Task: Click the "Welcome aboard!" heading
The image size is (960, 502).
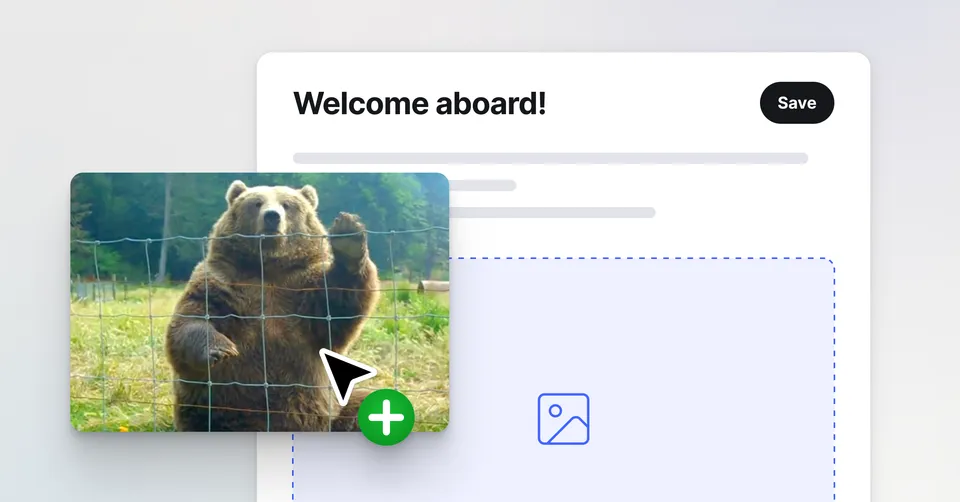Action: (x=419, y=103)
